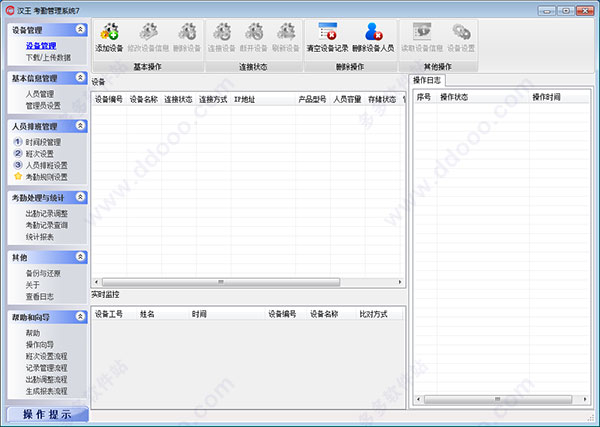Click the IP地址 column header
Image resolution: width=600 pixels, height=427 pixels.
pos(263,99)
